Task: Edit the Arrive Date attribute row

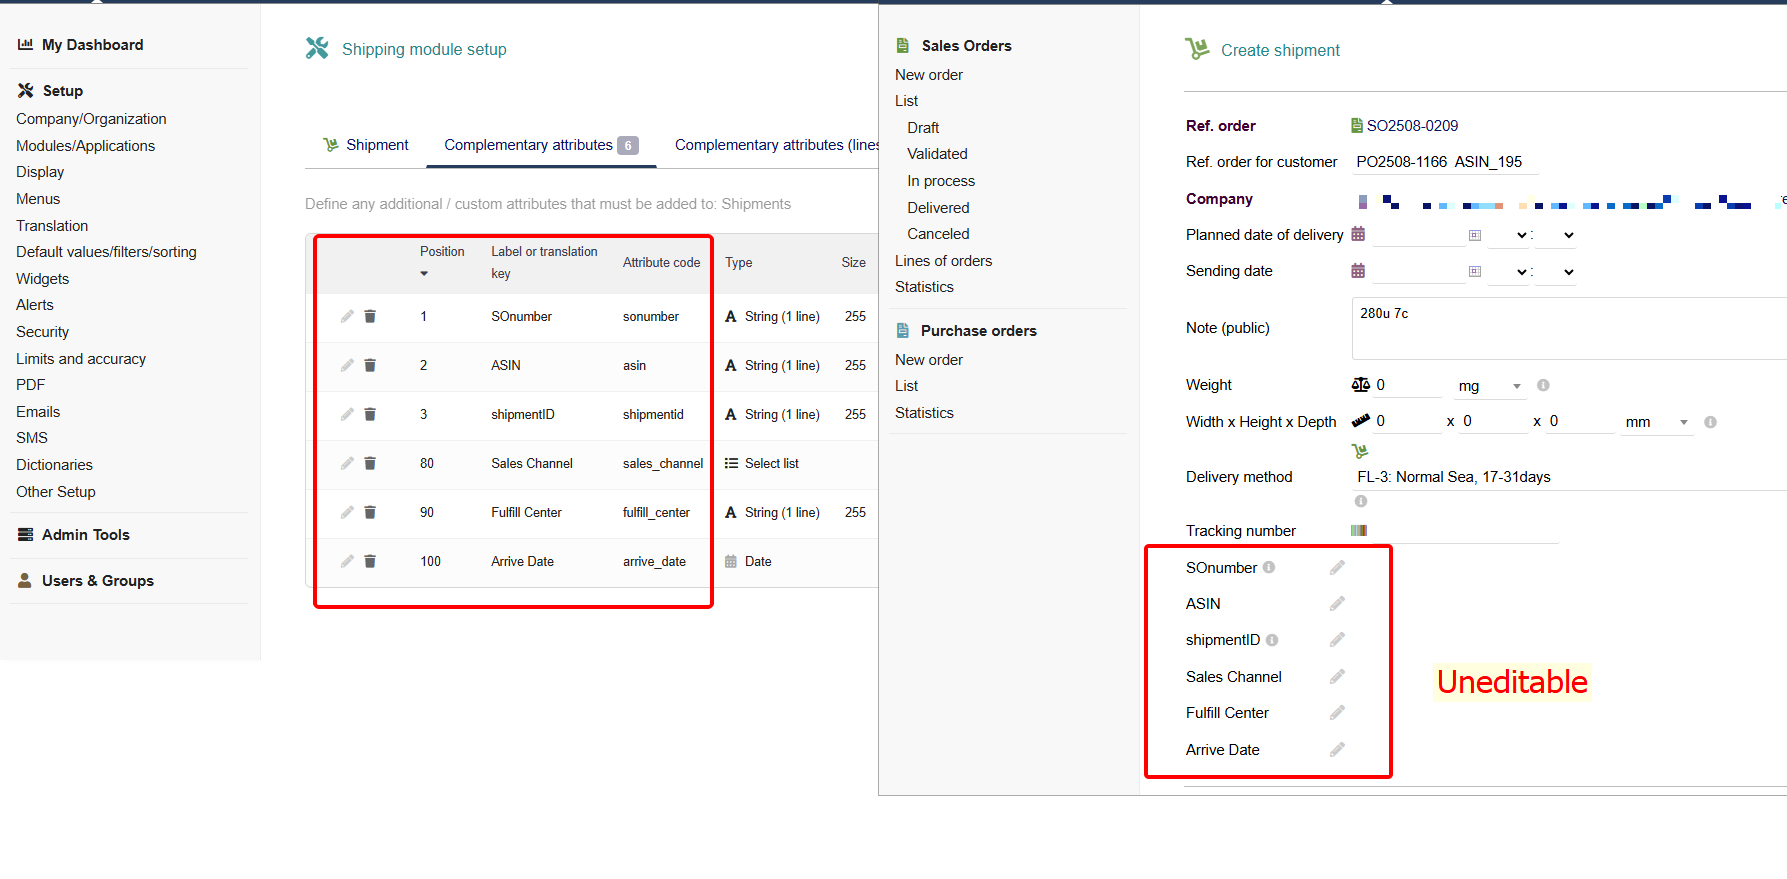Action: tap(347, 561)
